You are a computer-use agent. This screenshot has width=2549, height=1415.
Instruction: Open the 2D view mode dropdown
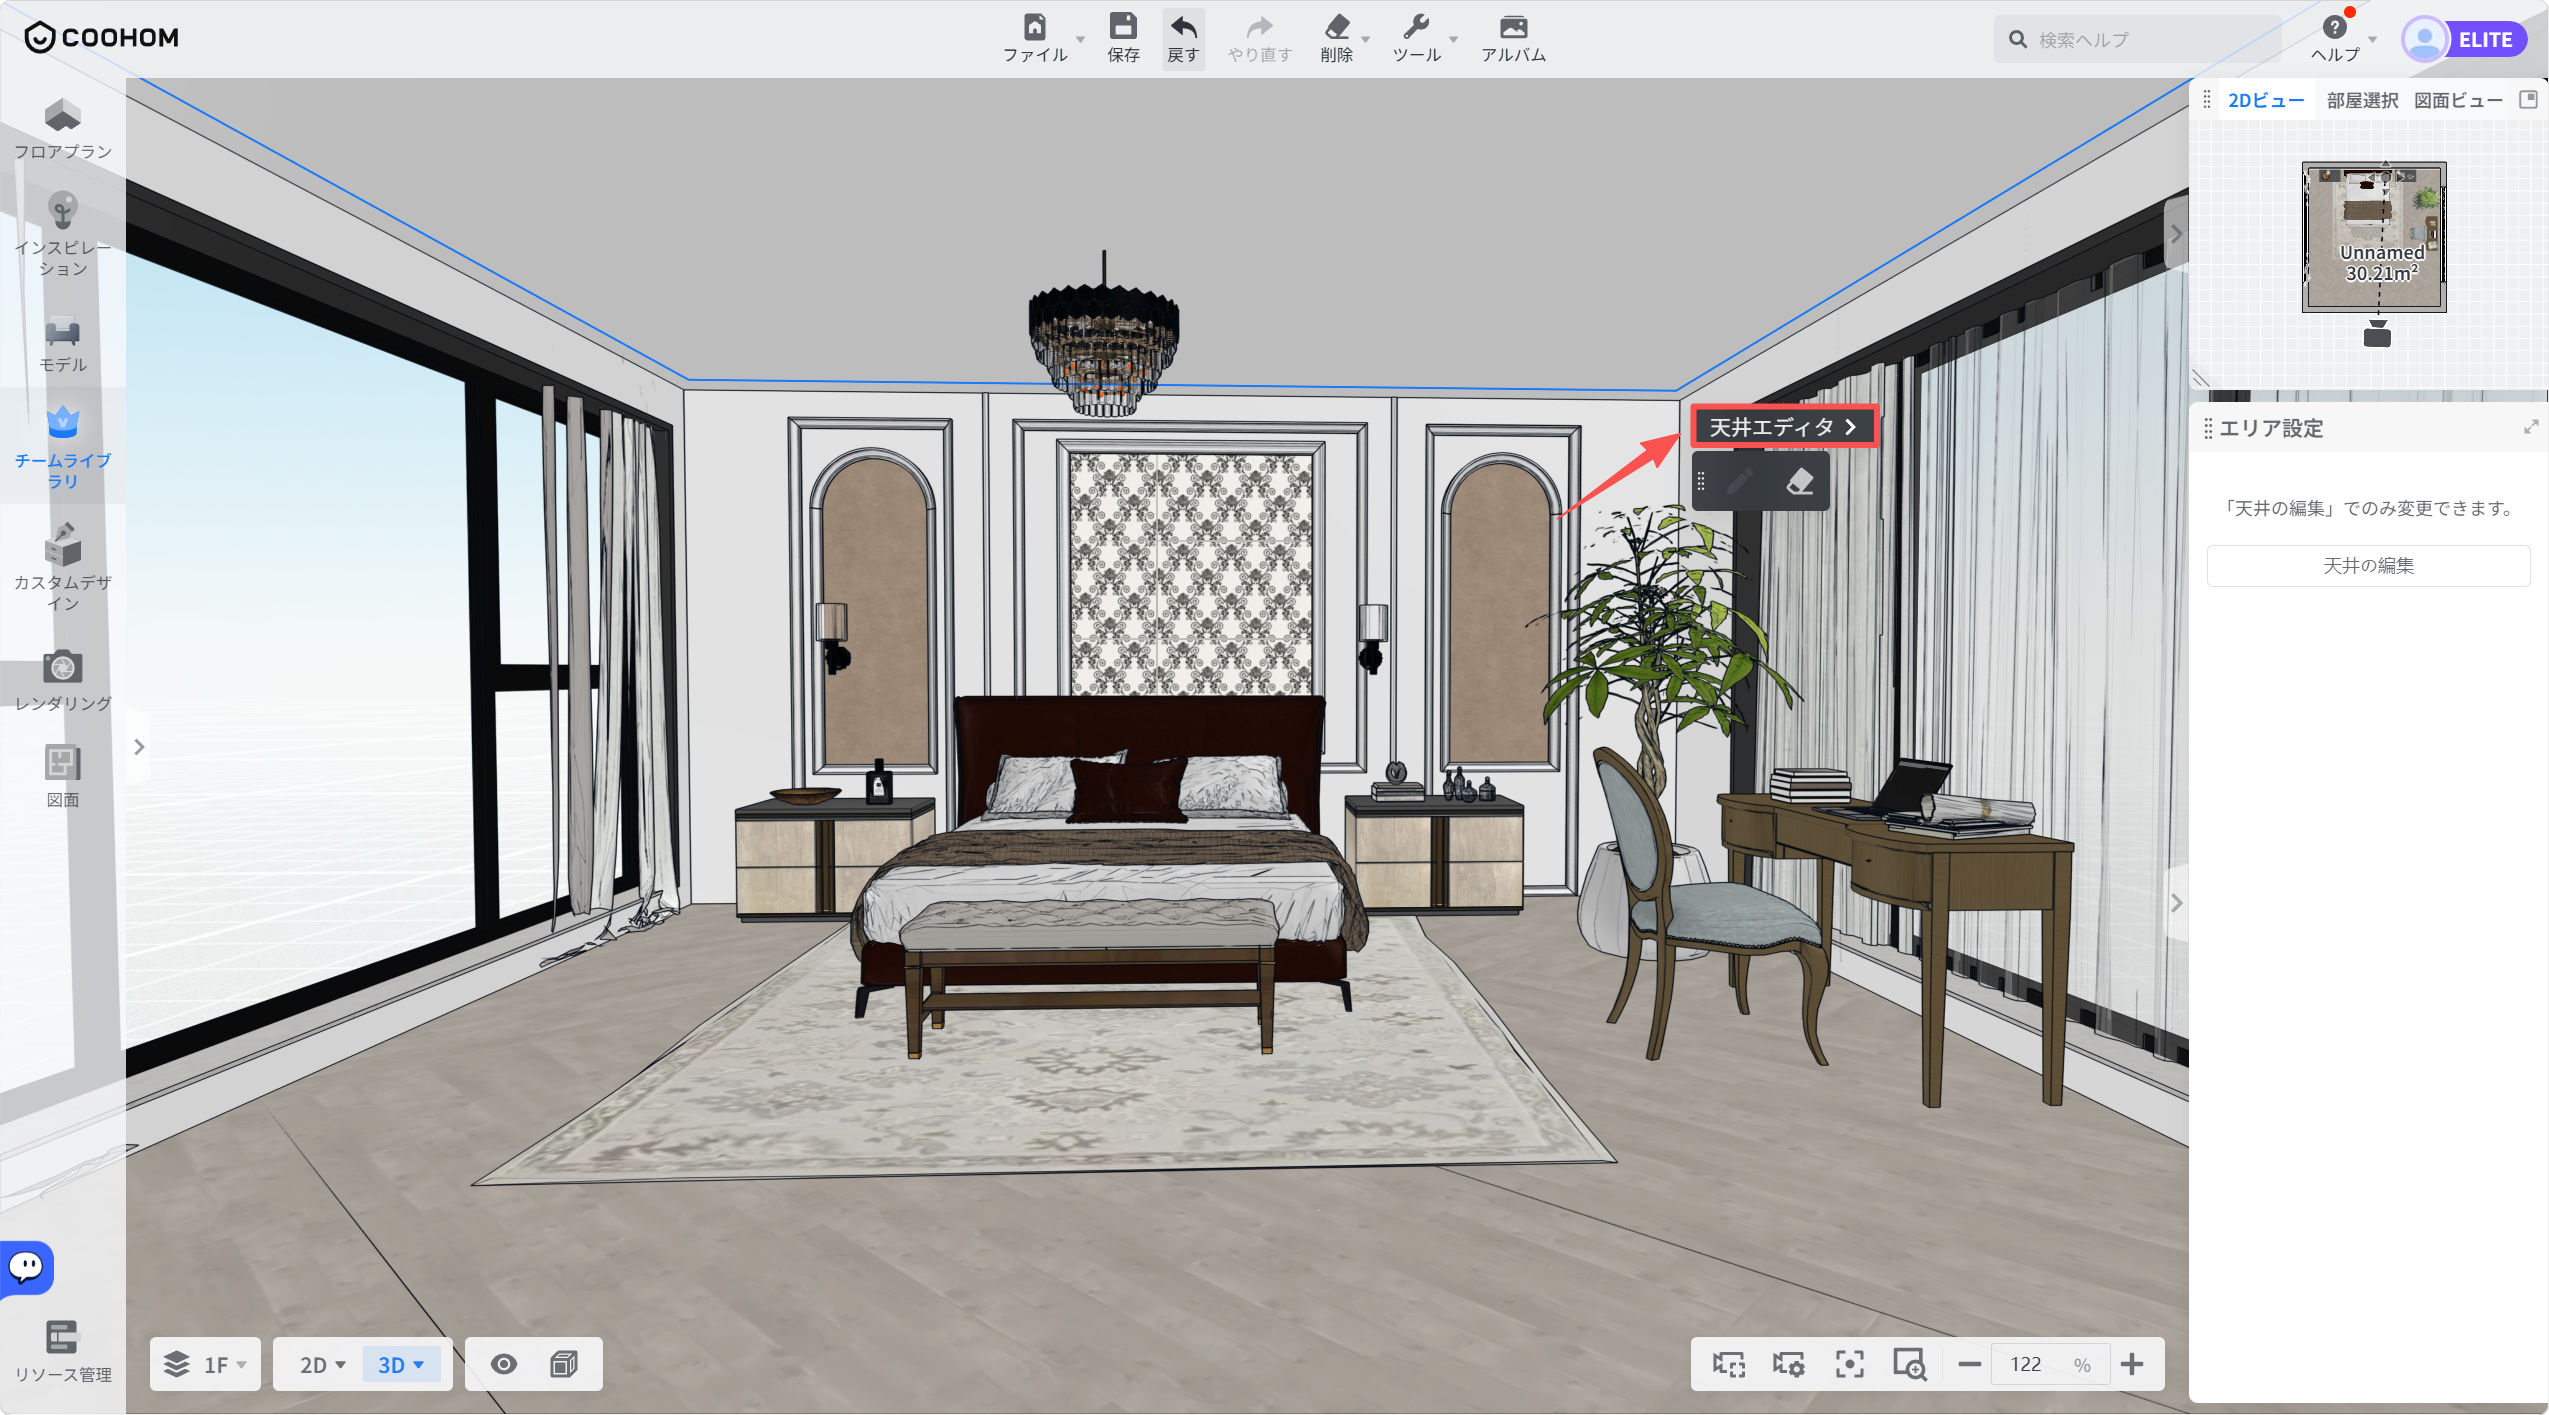[322, 1364]
